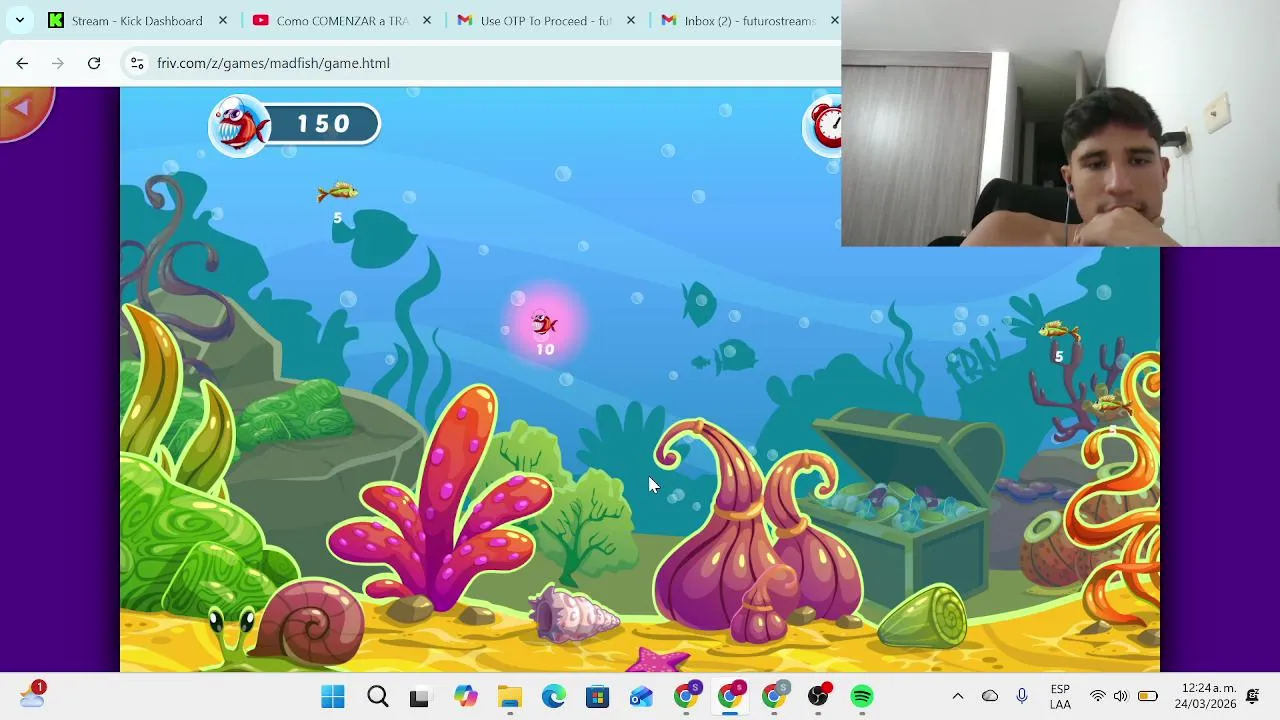Viewport: 1280px width, 720px height.
Task: Switch to Use OTP To Proceed tab
Action: pos(545,20)
